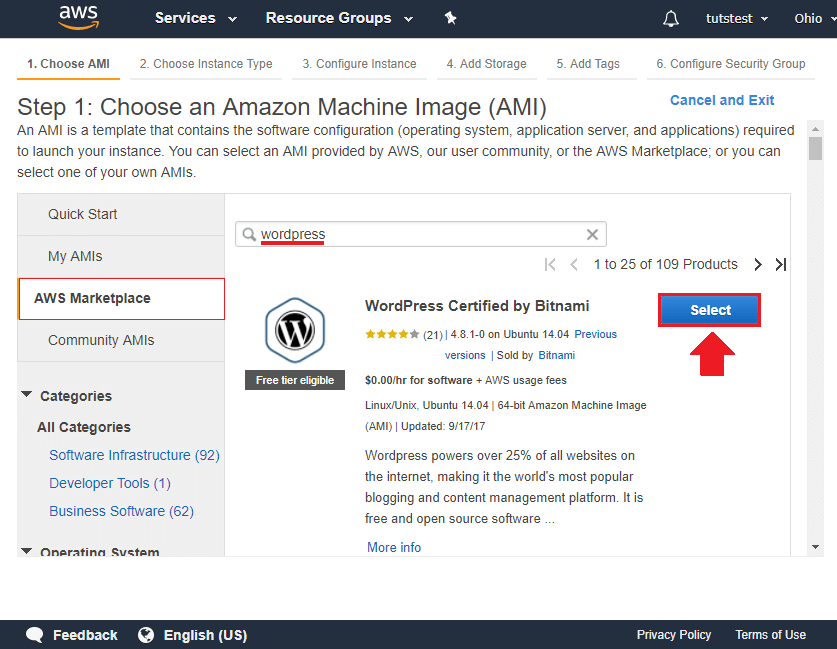Open the Services dropdown menu
This screenshot has height=649, width=837.
point(195,18)
